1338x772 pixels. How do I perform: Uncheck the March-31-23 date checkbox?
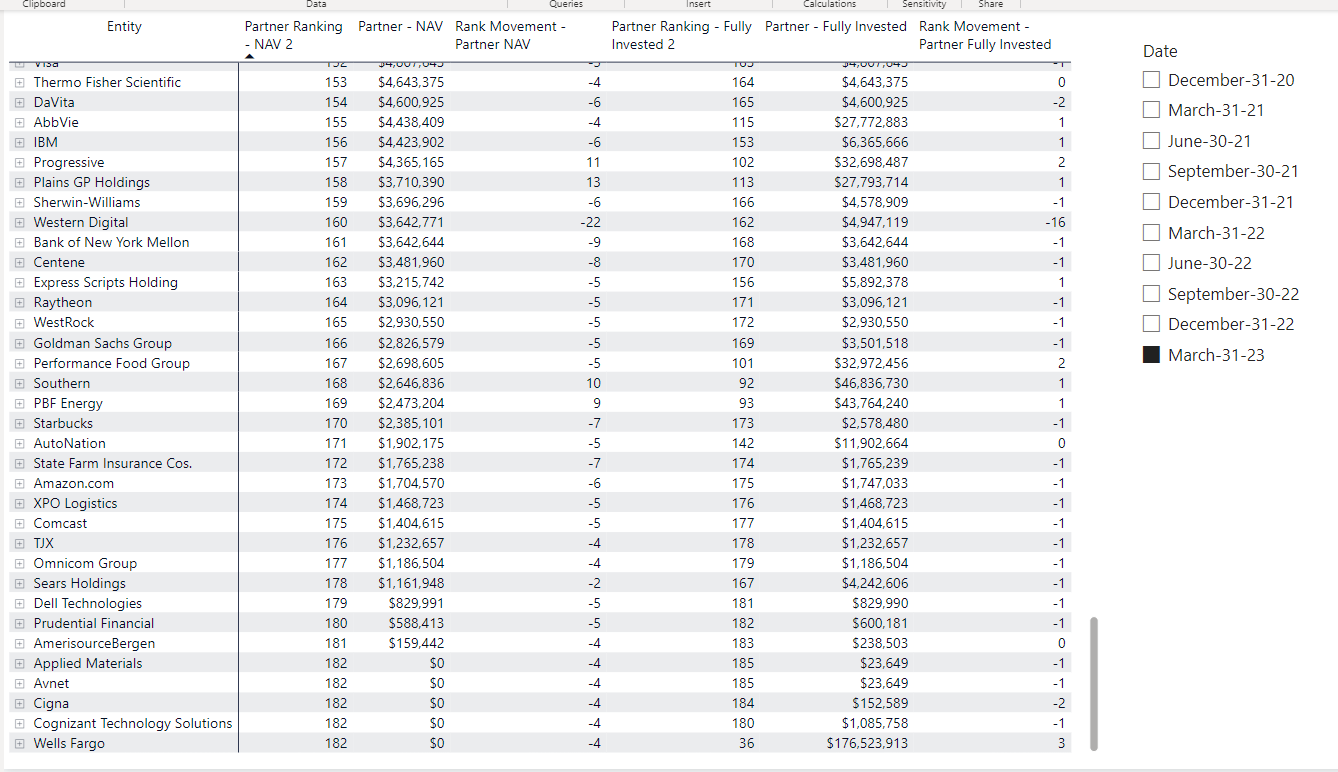(x=1151, y=355)
